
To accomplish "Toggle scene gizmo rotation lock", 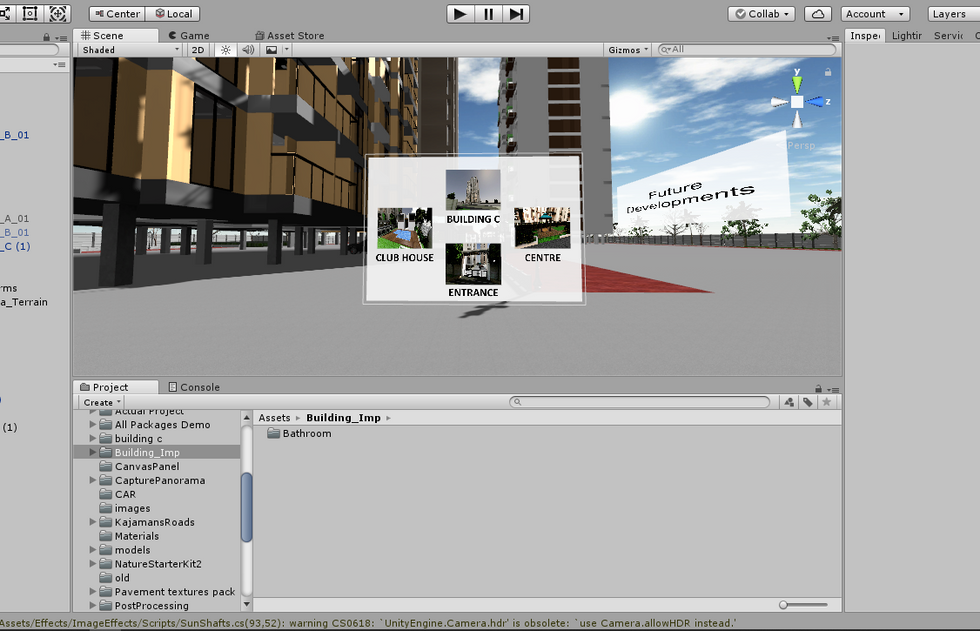I will coord(828,72).
